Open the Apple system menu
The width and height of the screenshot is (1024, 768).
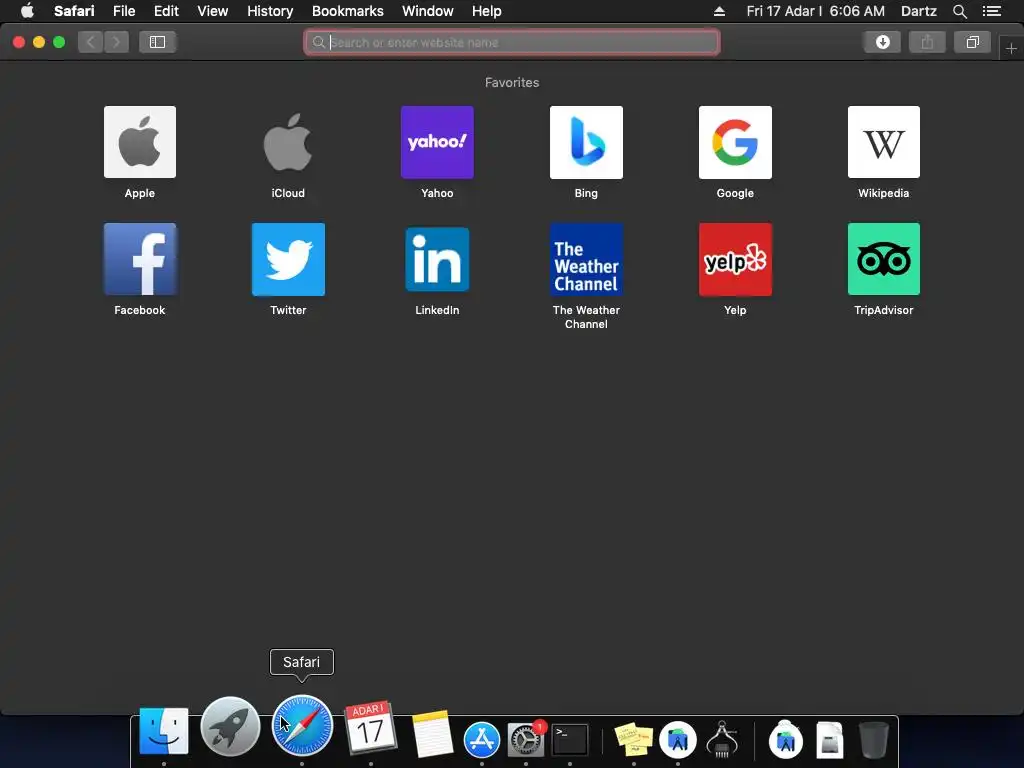coord(27,11)
